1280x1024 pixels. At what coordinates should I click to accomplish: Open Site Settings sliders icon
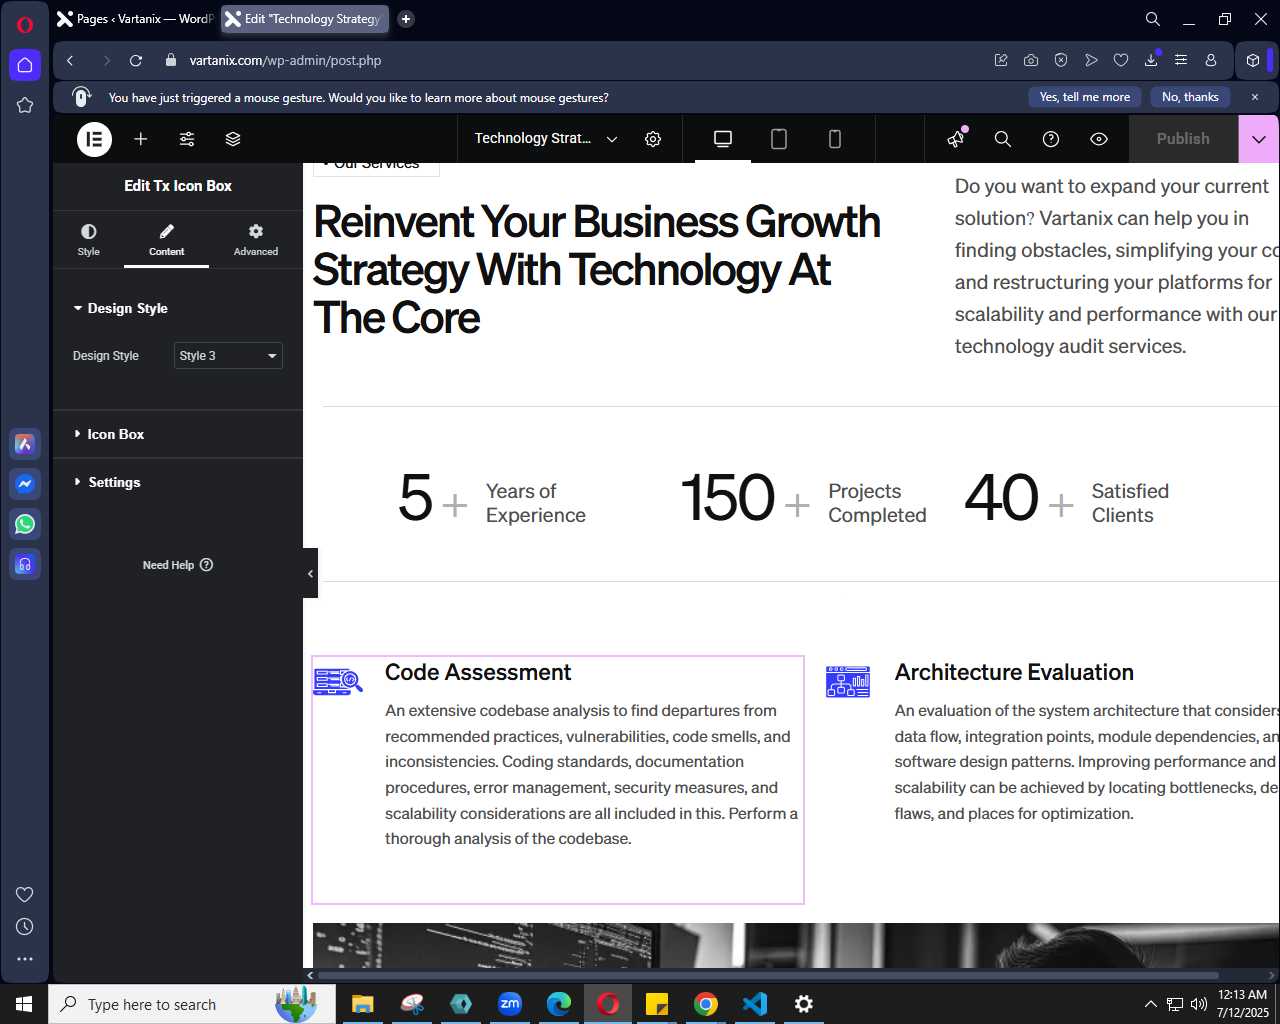(x=187, y=139)
